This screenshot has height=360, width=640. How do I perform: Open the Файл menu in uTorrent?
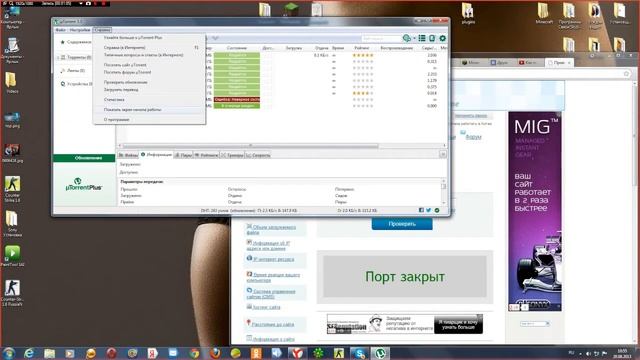pyautogui.click(x=60, y=30)
